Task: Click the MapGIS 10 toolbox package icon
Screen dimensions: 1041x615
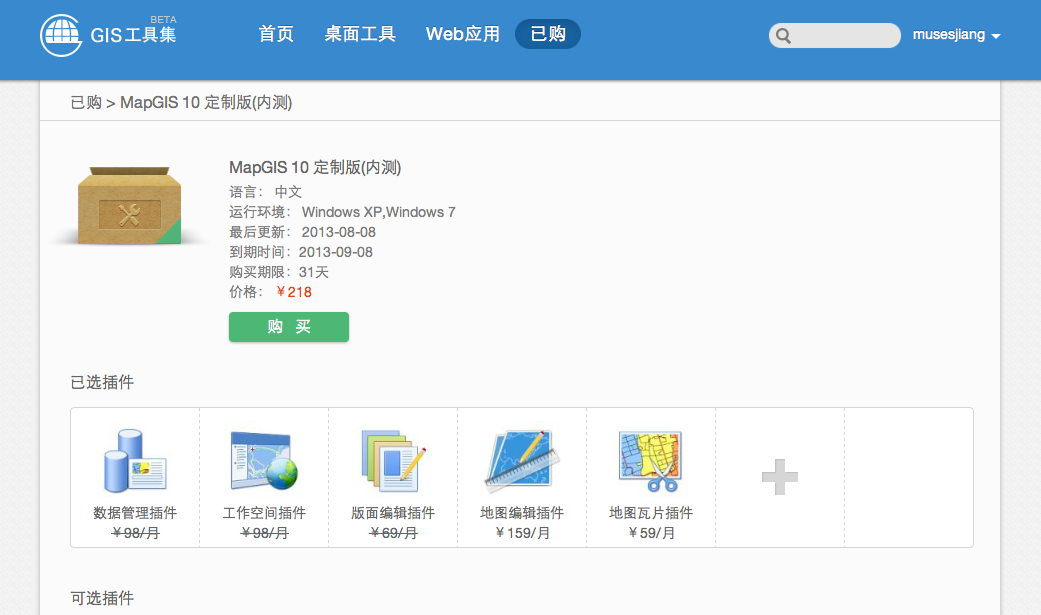Action: point(129,205)
